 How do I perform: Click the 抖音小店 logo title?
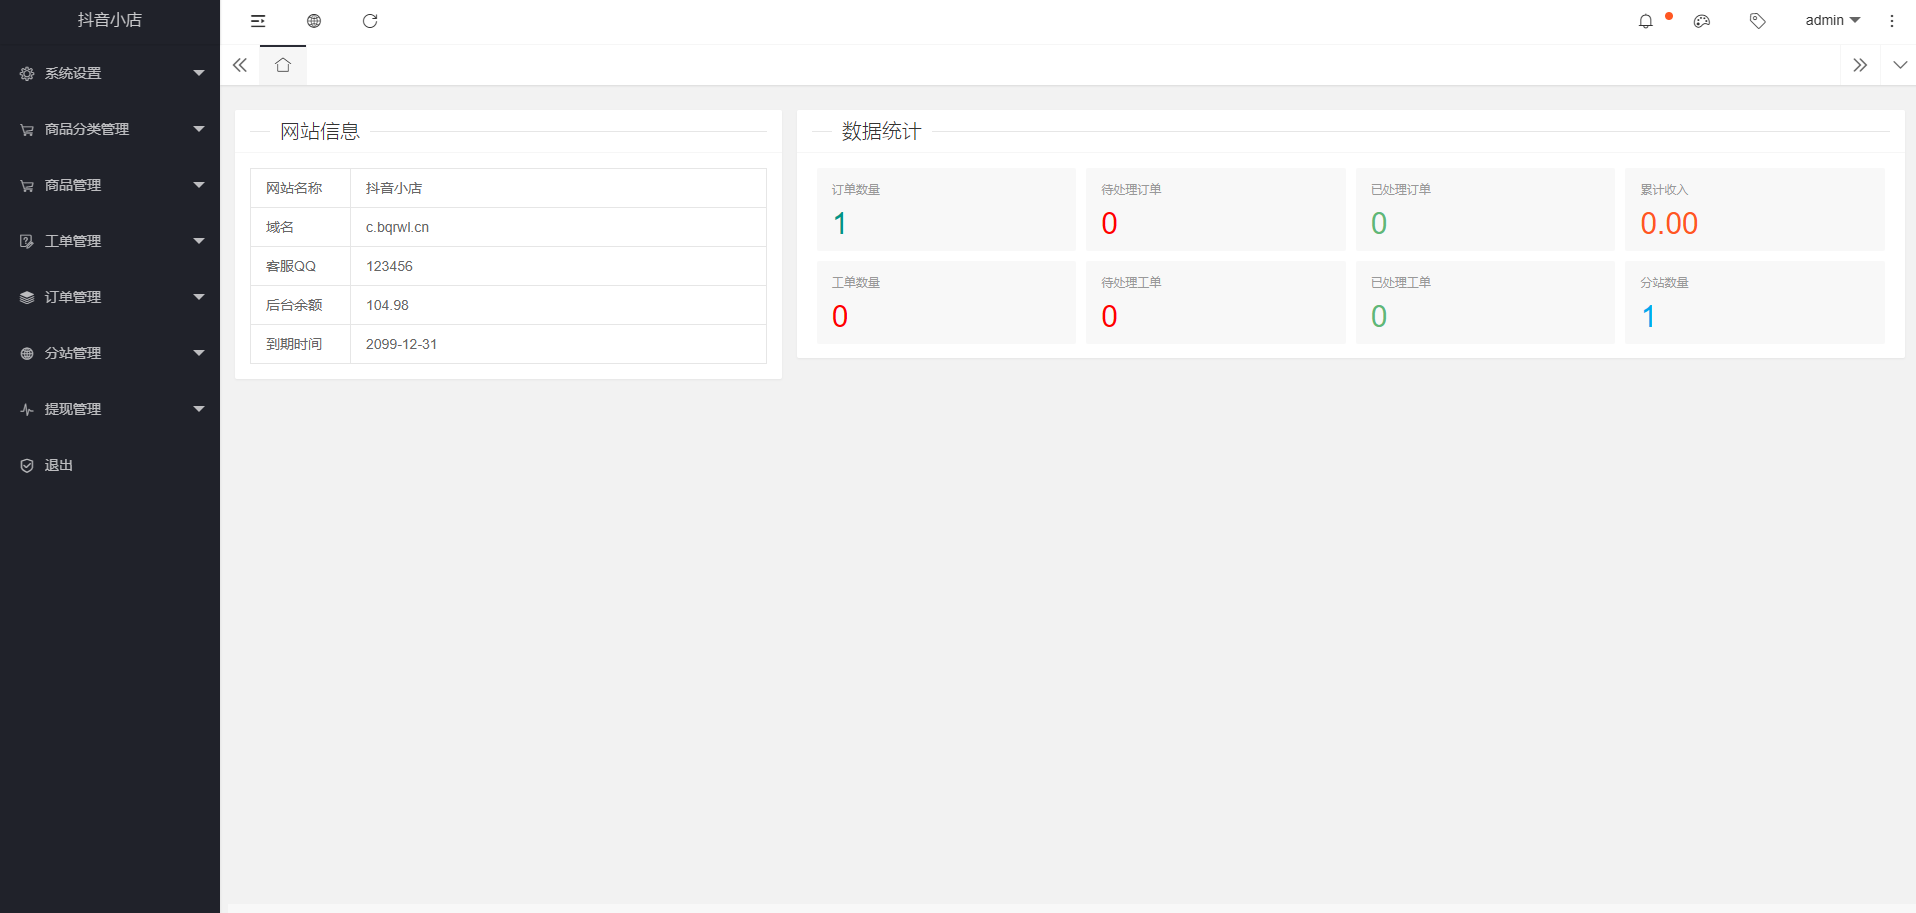(x=110, y=20)
